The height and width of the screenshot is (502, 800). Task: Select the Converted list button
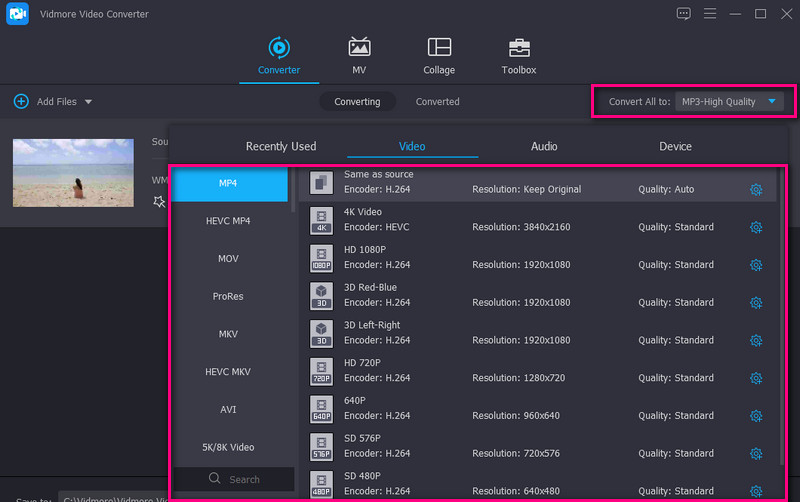(437, 102)
